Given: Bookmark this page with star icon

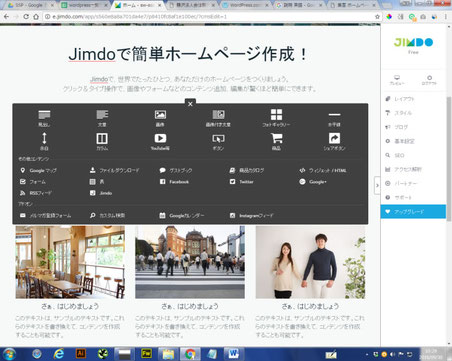Looking at the screenshot, I should pos(377,16).
